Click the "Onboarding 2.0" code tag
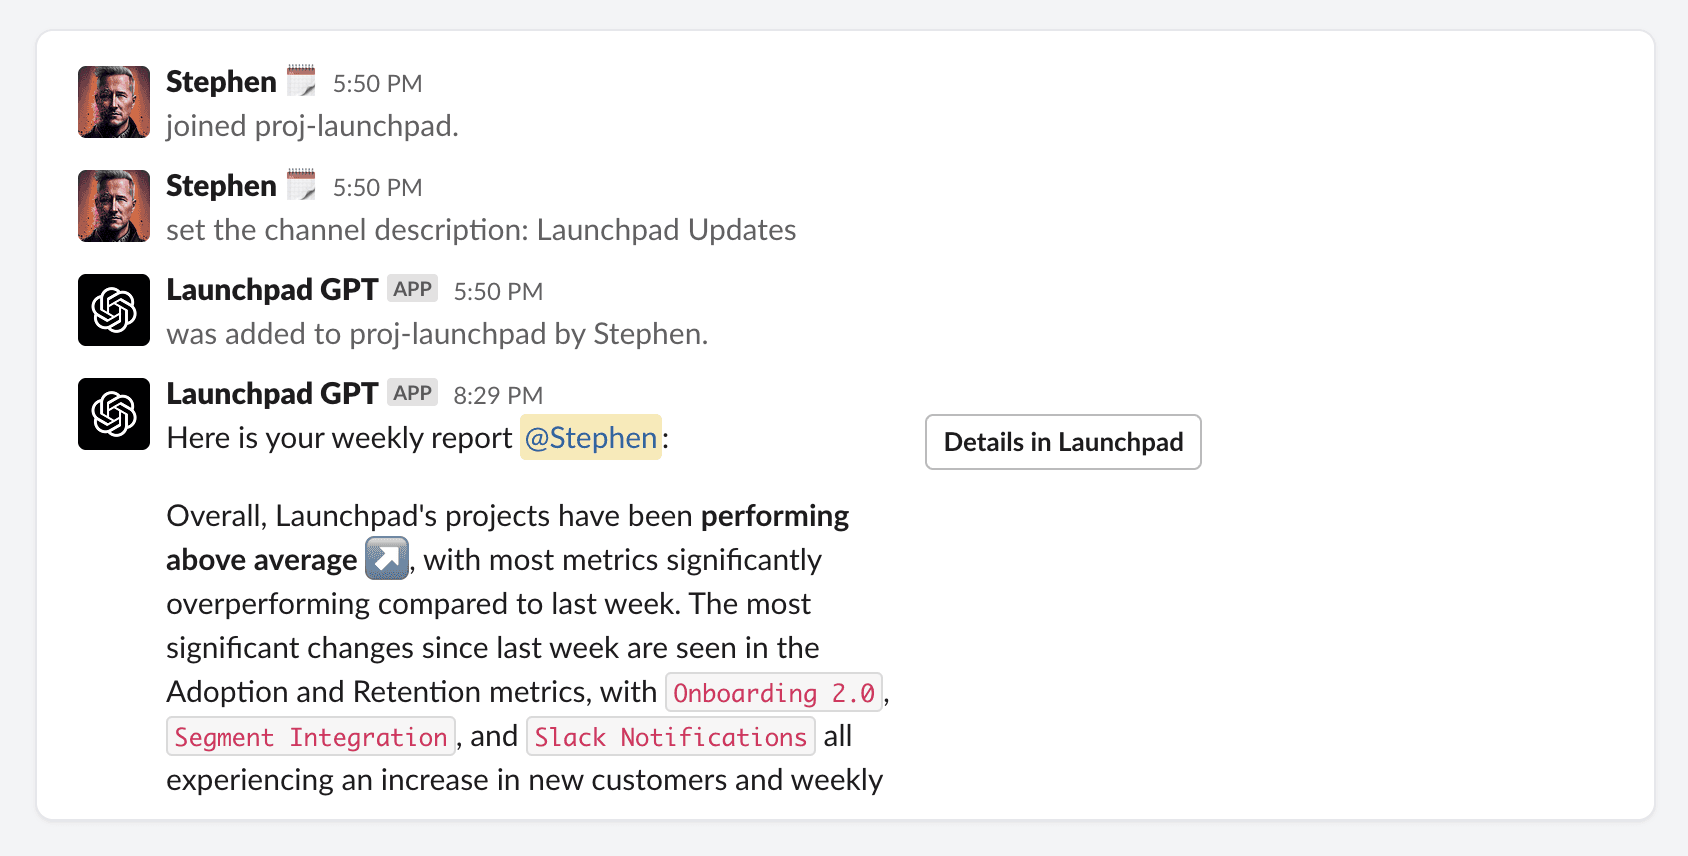This screenshot has width=1688, height=856. pyautogui.click(x=774, y=693)
